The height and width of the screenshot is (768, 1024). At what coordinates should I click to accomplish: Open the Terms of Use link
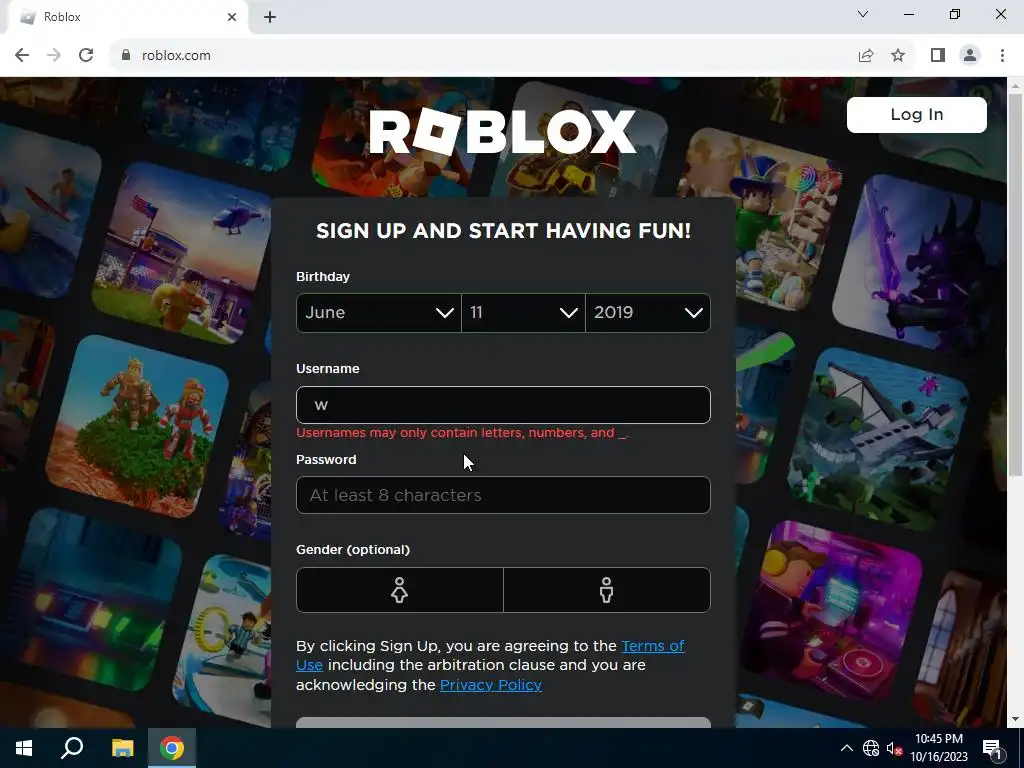tap(652, 646)
